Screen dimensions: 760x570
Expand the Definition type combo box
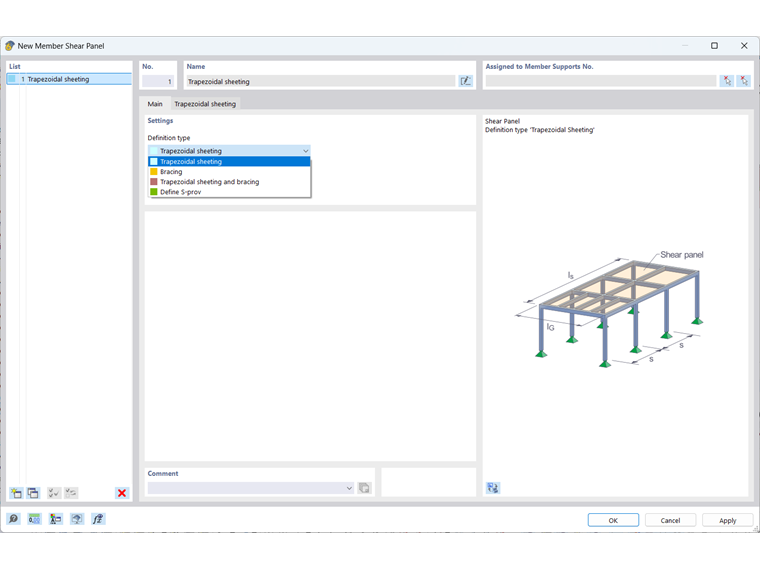pyautogui.click(x=229, y=151)
